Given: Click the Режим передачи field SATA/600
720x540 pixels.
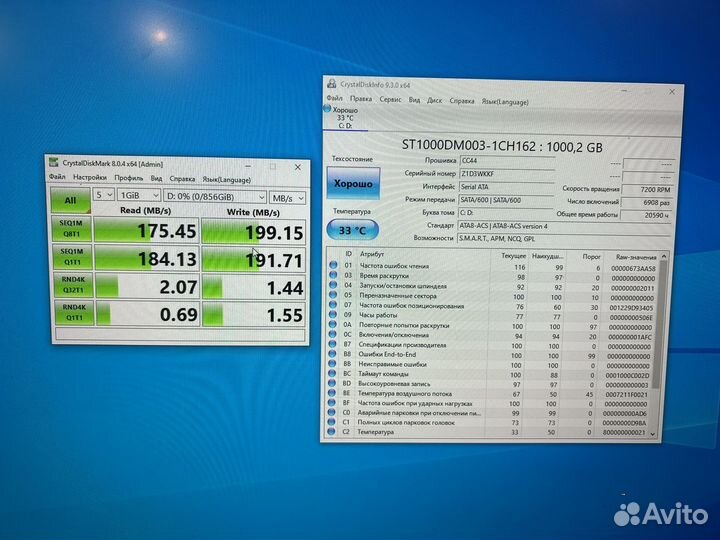Looking at the screenshot, I should coord(506,200).
